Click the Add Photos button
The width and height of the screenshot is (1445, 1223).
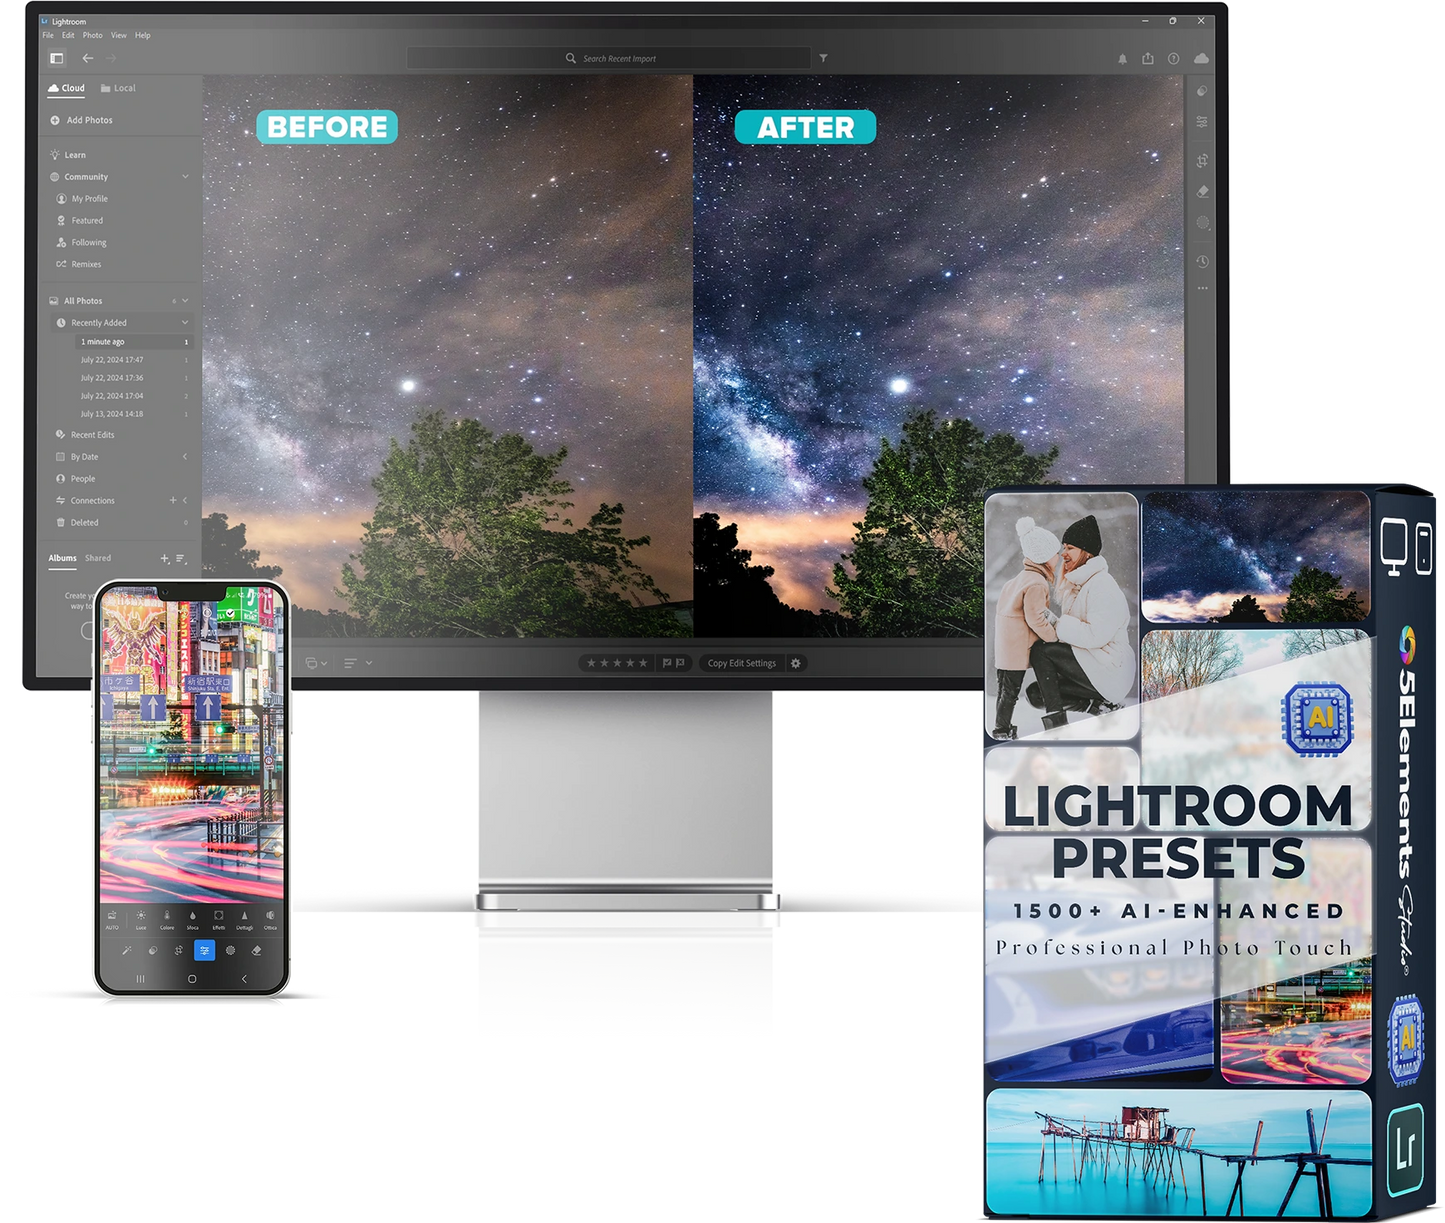tap(82, 120)
